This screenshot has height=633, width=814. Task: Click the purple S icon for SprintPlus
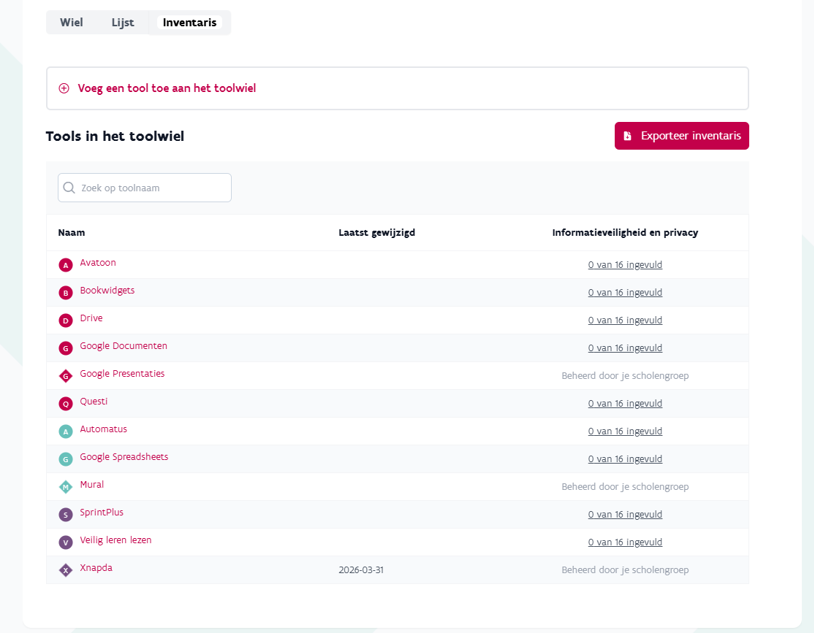(x=65, y=515)
